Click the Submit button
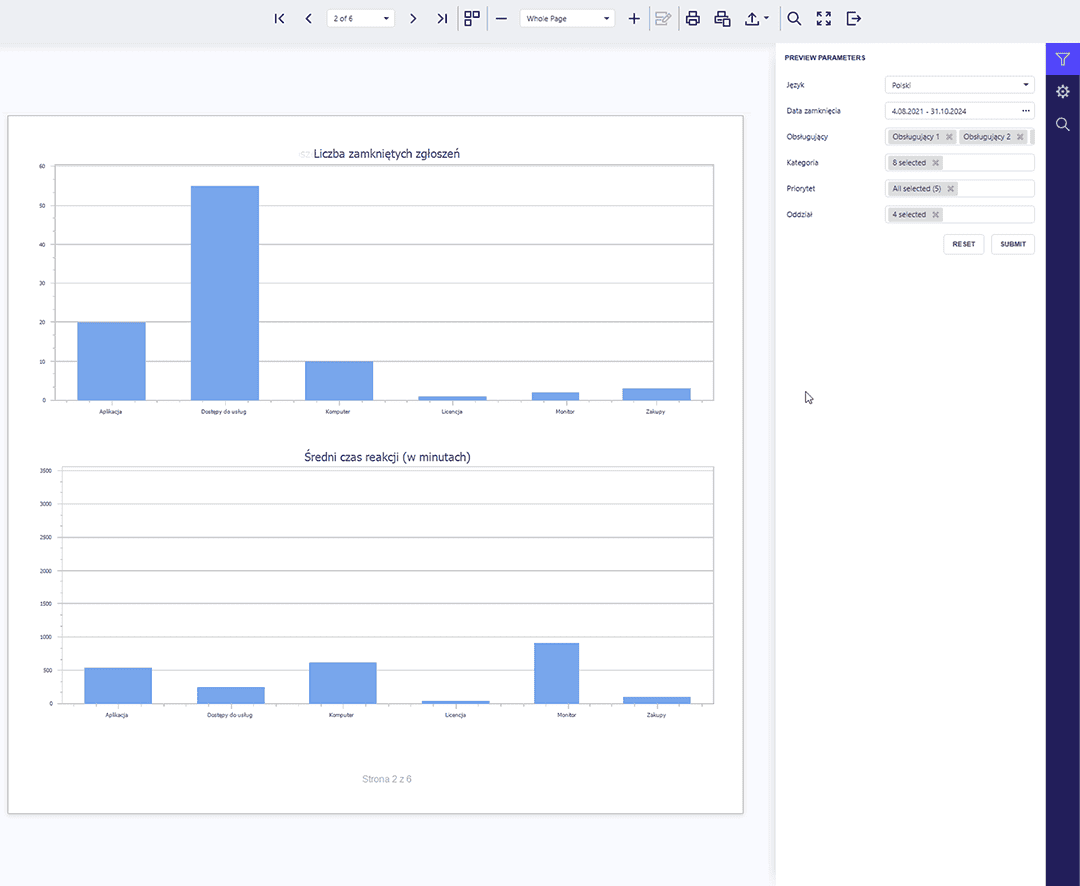1080x886 pixels. 1012,244
